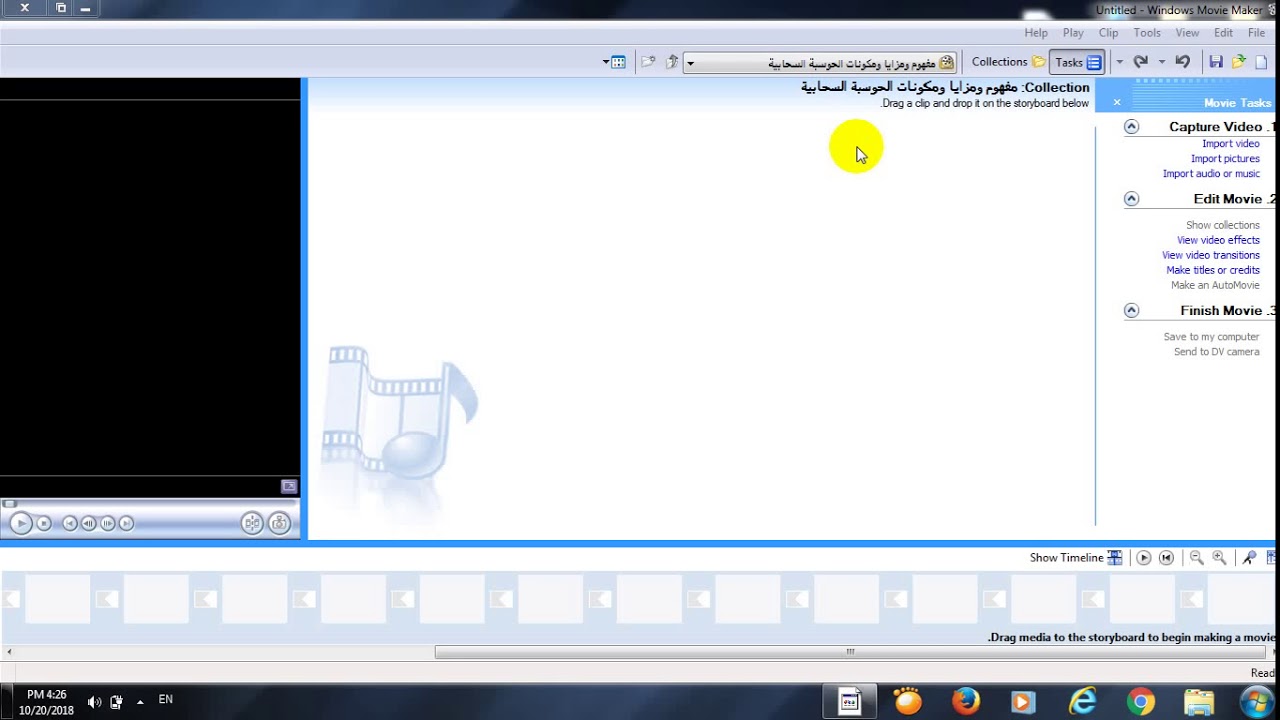Step to next frame in the monitor
This screenshot has width=1280, height=720.
[x=108, y=523]
